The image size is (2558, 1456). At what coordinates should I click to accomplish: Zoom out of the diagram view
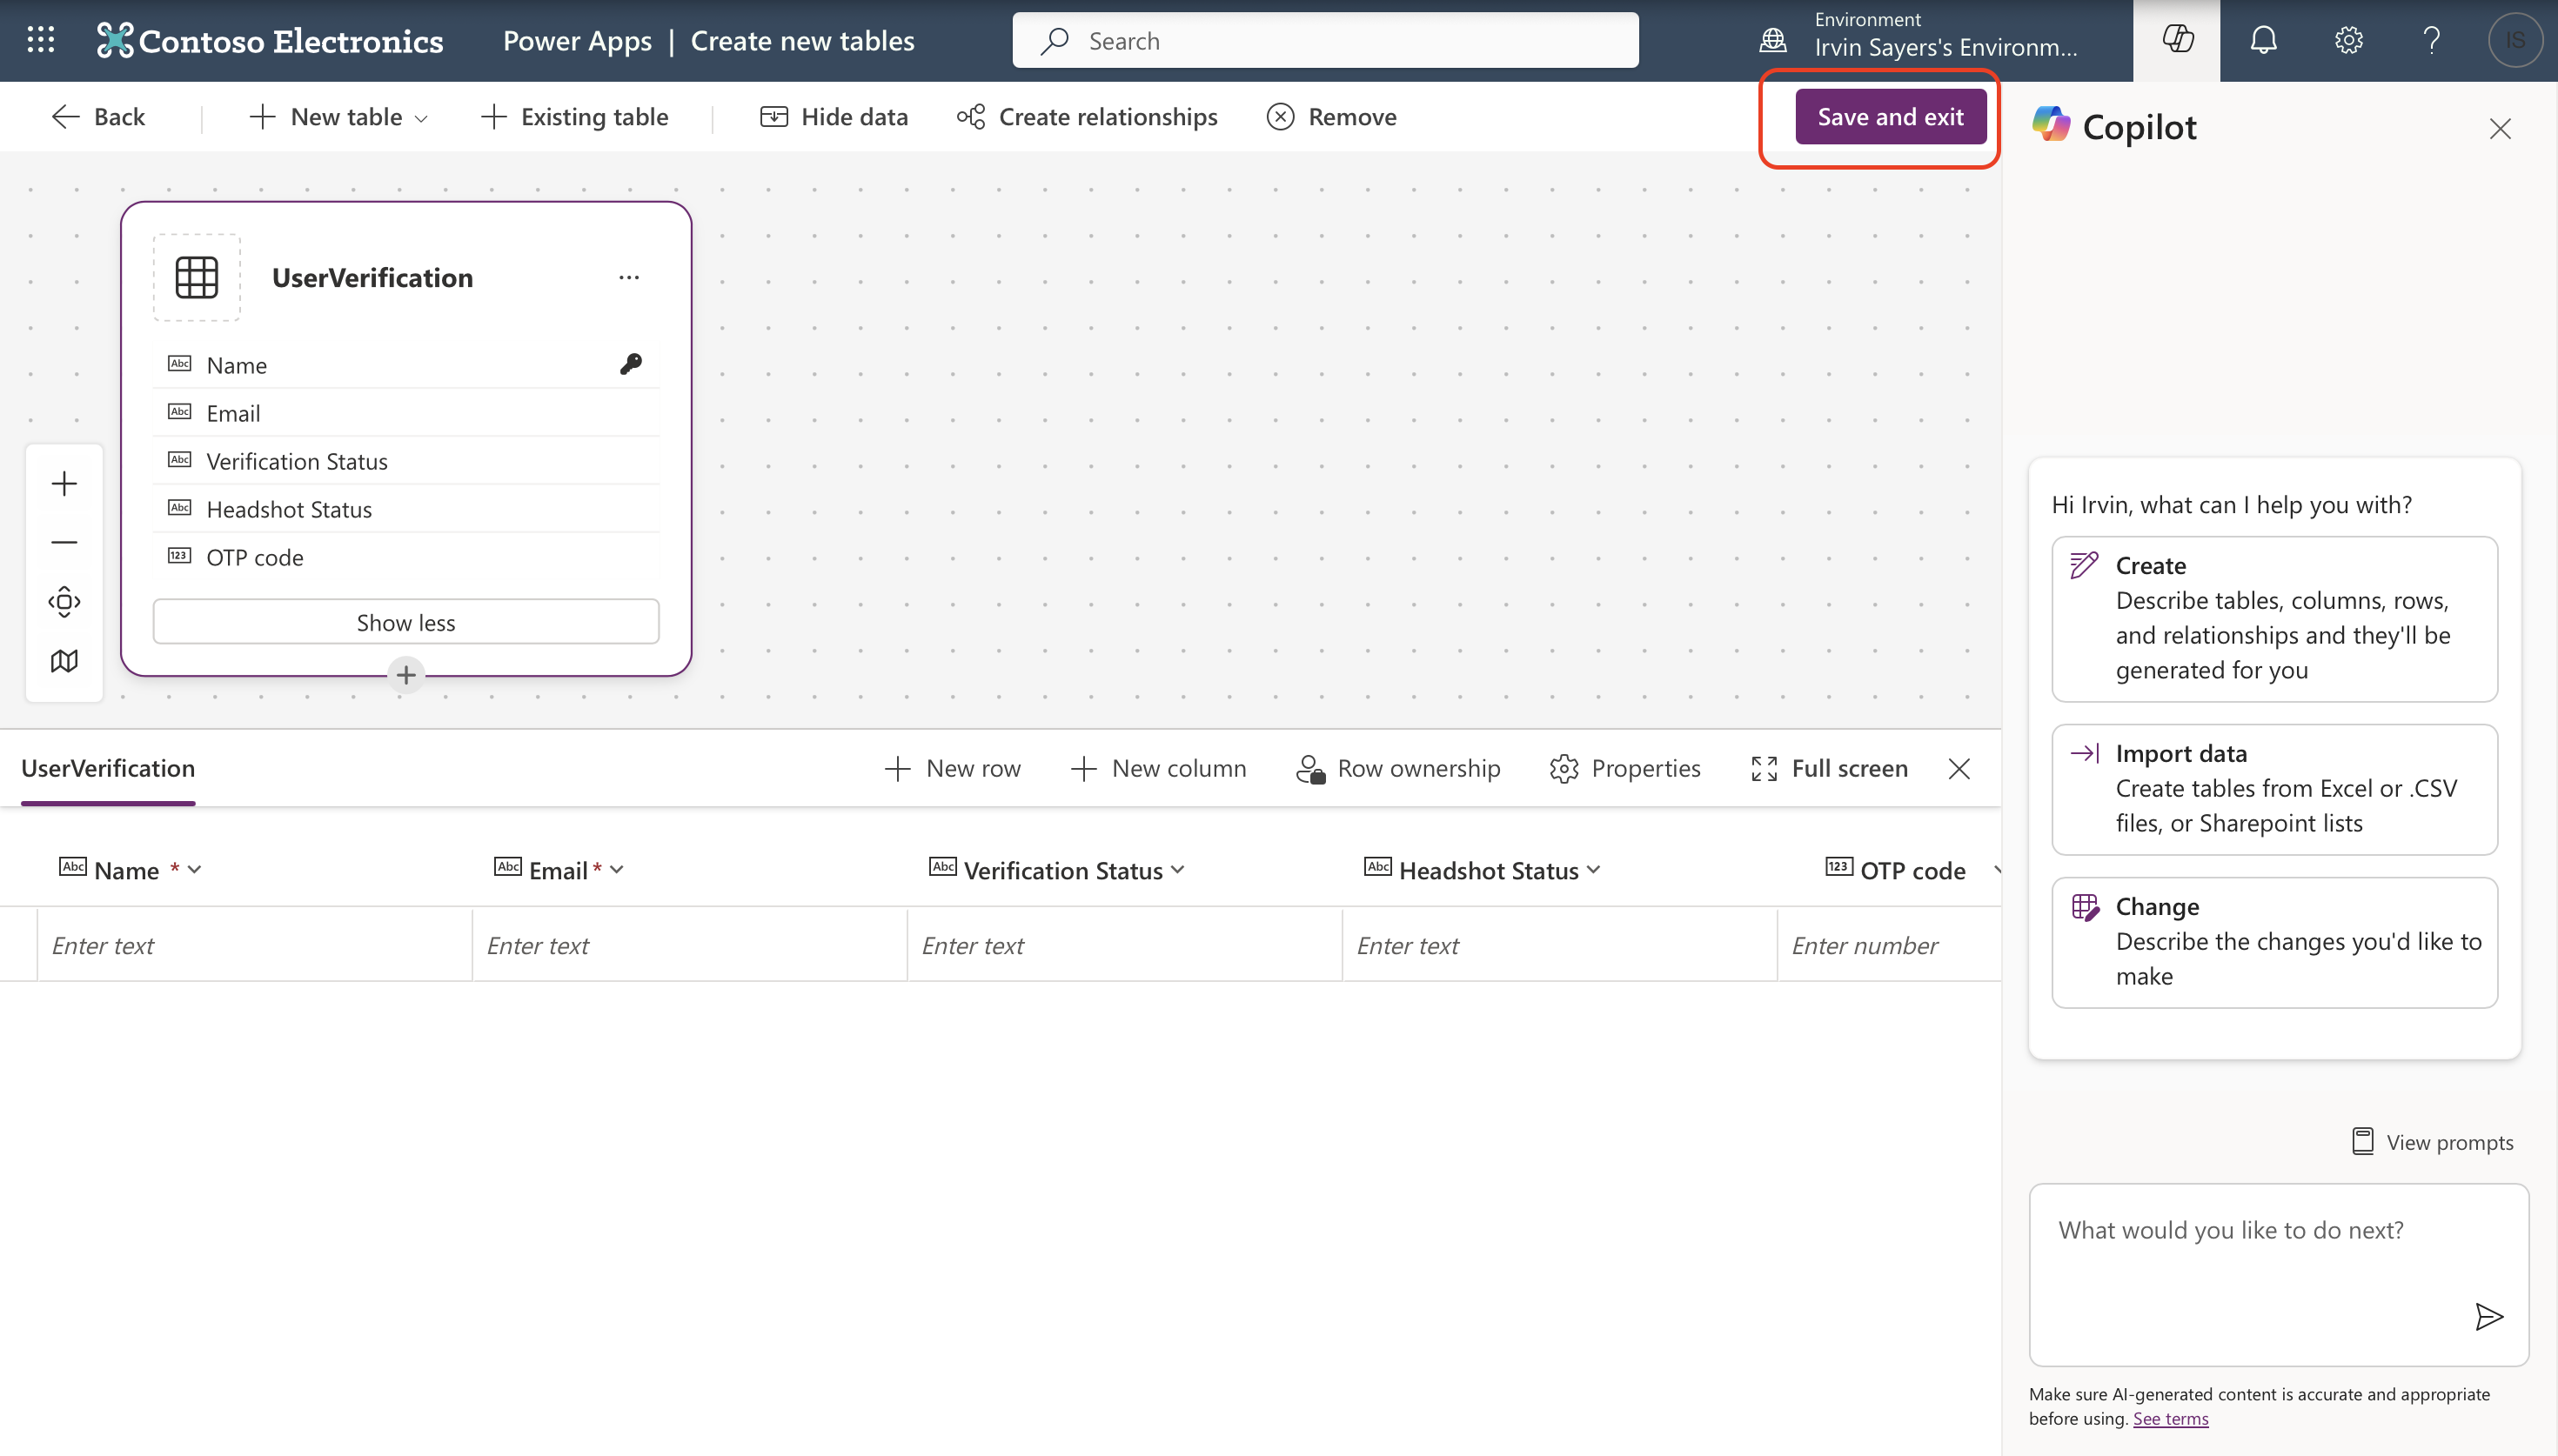[63, 541]
